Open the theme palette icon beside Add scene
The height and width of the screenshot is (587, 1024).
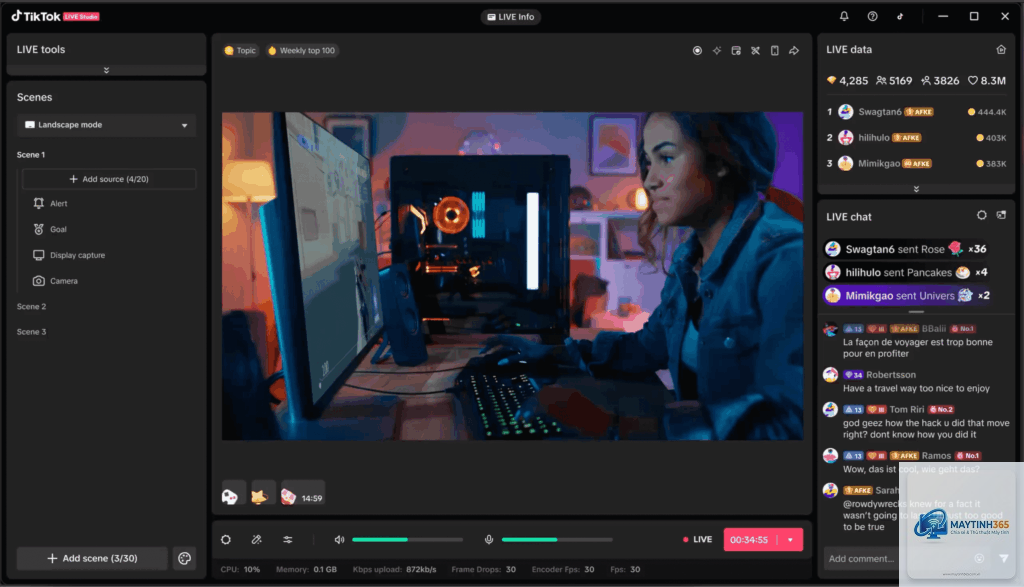[185, 558]
